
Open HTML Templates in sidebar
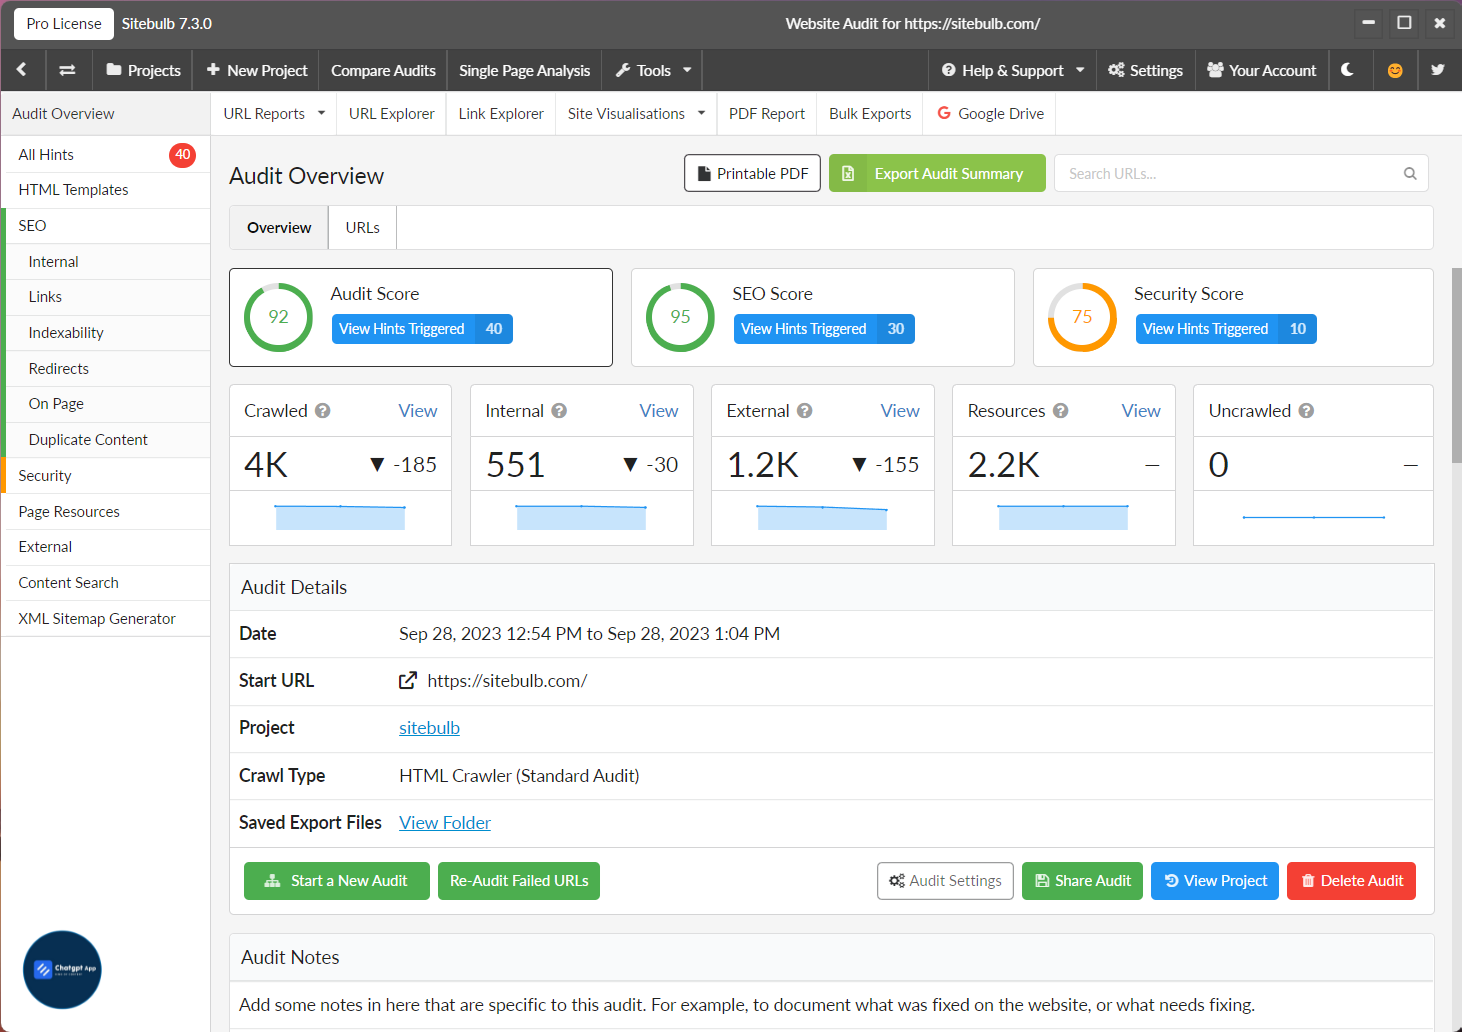[106, 189]
